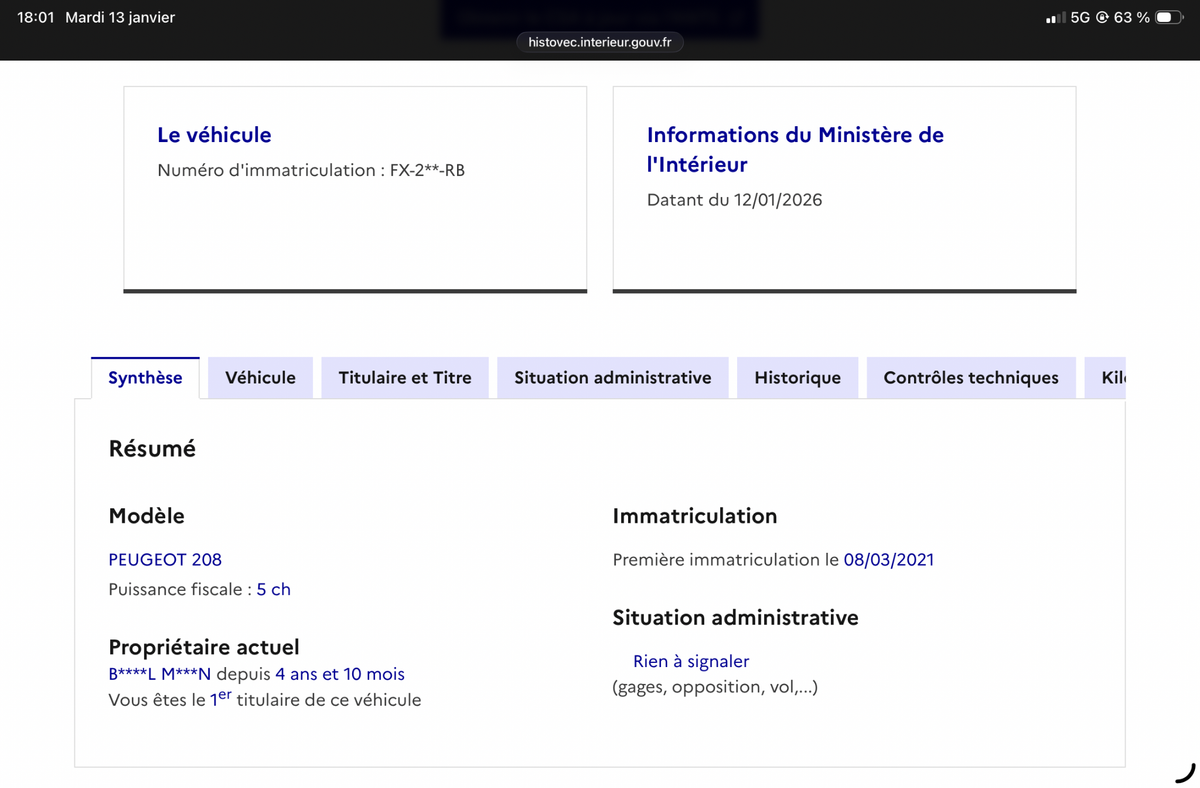This screenshot has width=1200, height=788.
Task: Tap the battery icon in status bar
Action: point(1169,18)
